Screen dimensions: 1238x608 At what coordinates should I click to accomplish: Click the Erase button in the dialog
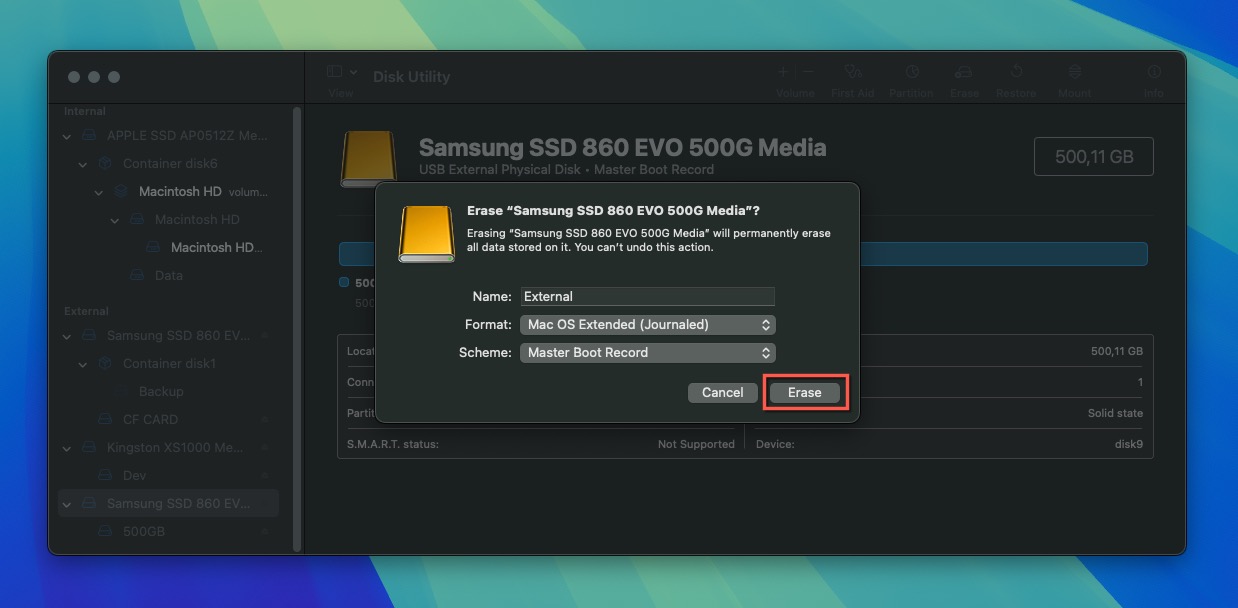pos(804,392)
